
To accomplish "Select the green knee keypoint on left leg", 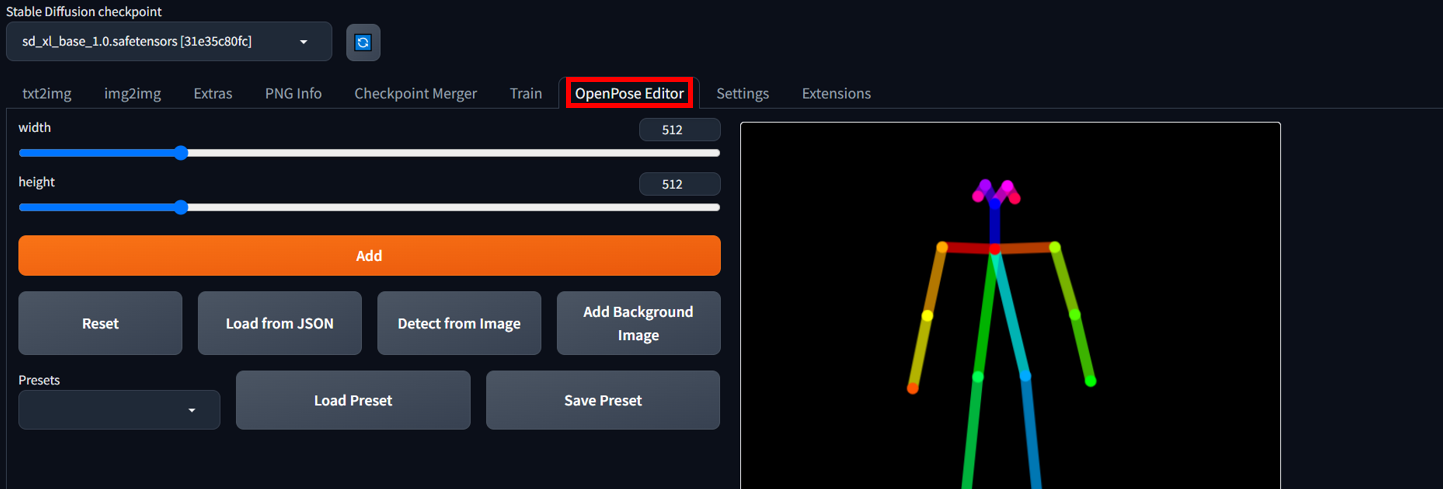I will pyautogui.click(x=978, y=377).
